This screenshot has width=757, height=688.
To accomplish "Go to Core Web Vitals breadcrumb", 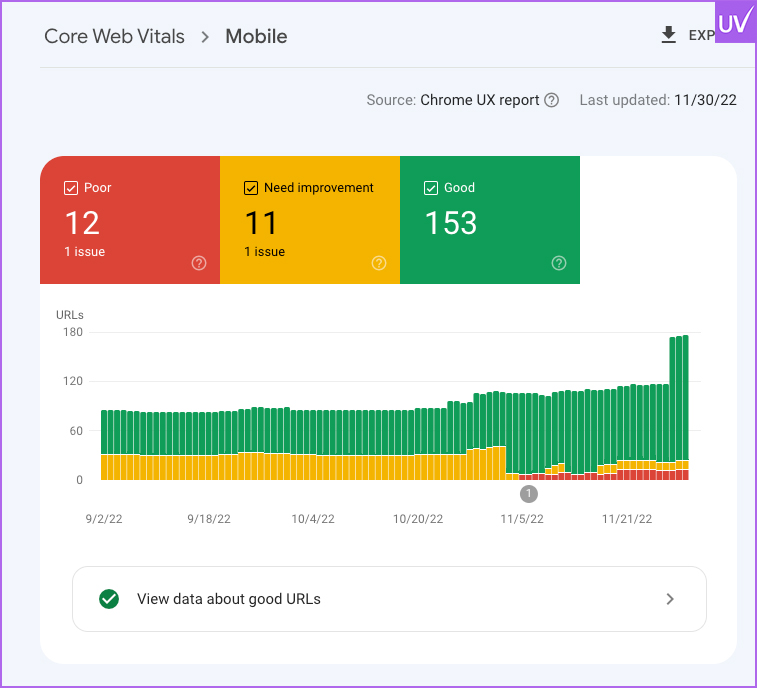I will click(x=114, y=37).
